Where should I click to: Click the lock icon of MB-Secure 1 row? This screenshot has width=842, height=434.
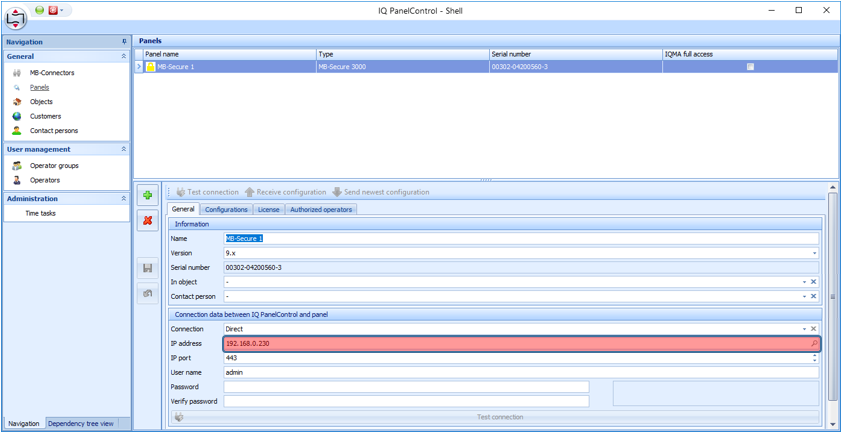(151, 67)
